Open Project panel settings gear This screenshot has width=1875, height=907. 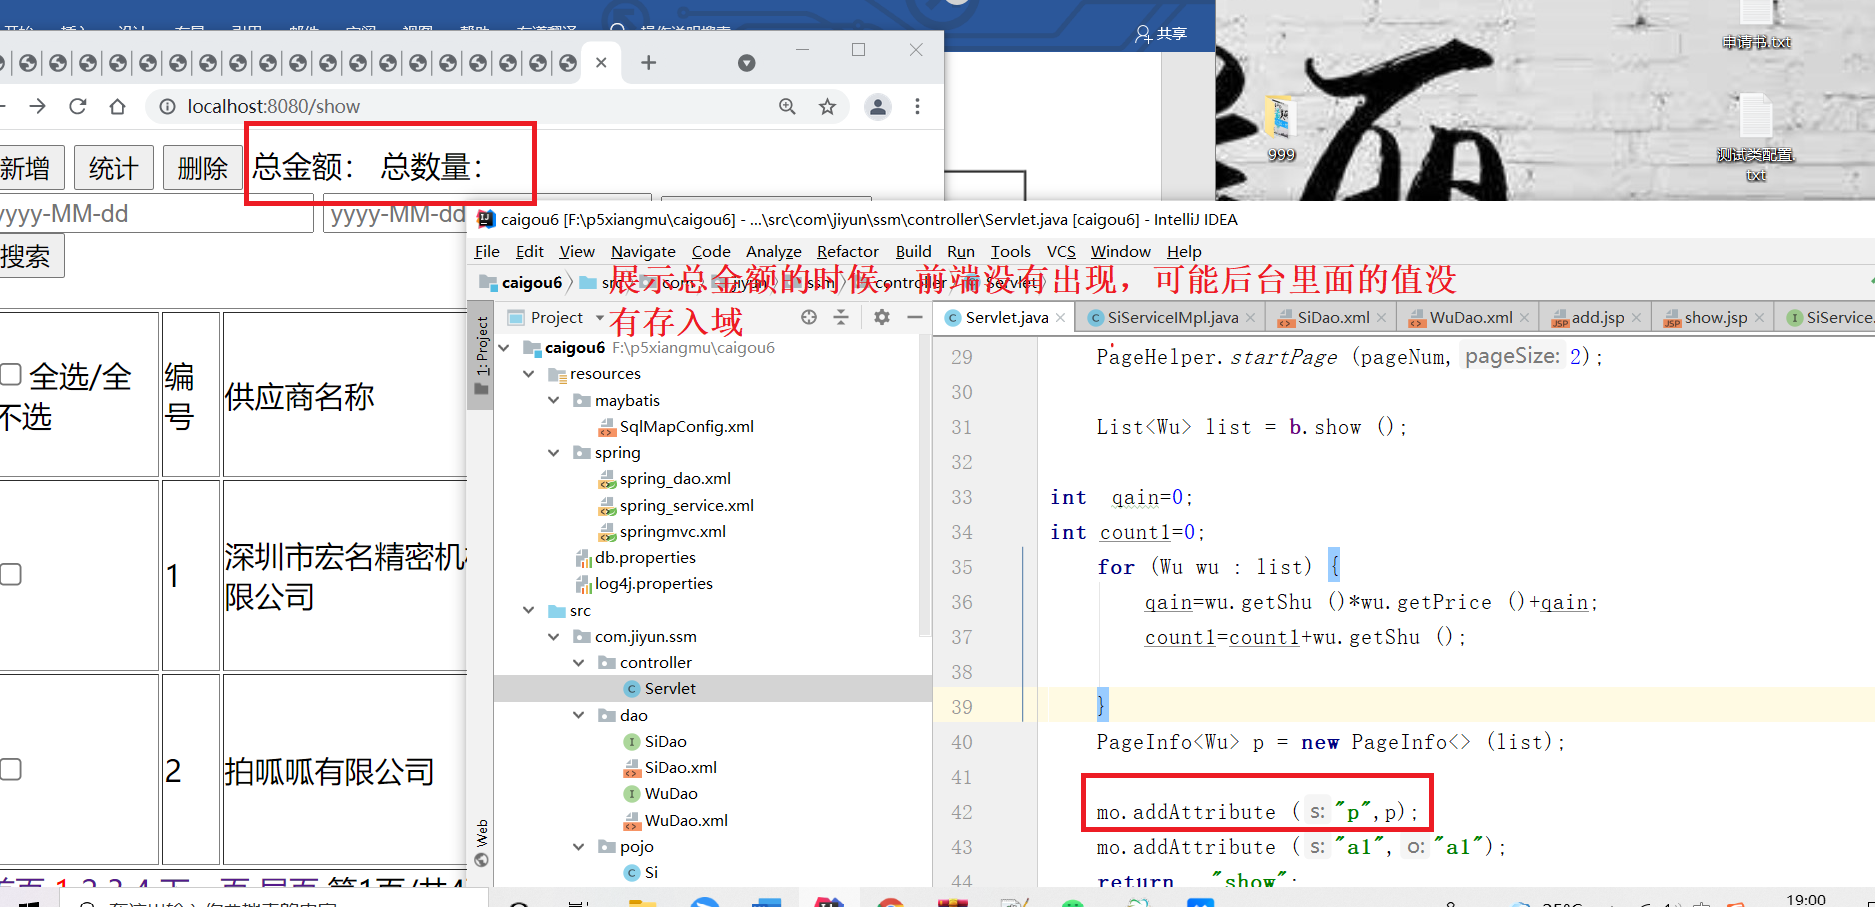tap(881, 317)
